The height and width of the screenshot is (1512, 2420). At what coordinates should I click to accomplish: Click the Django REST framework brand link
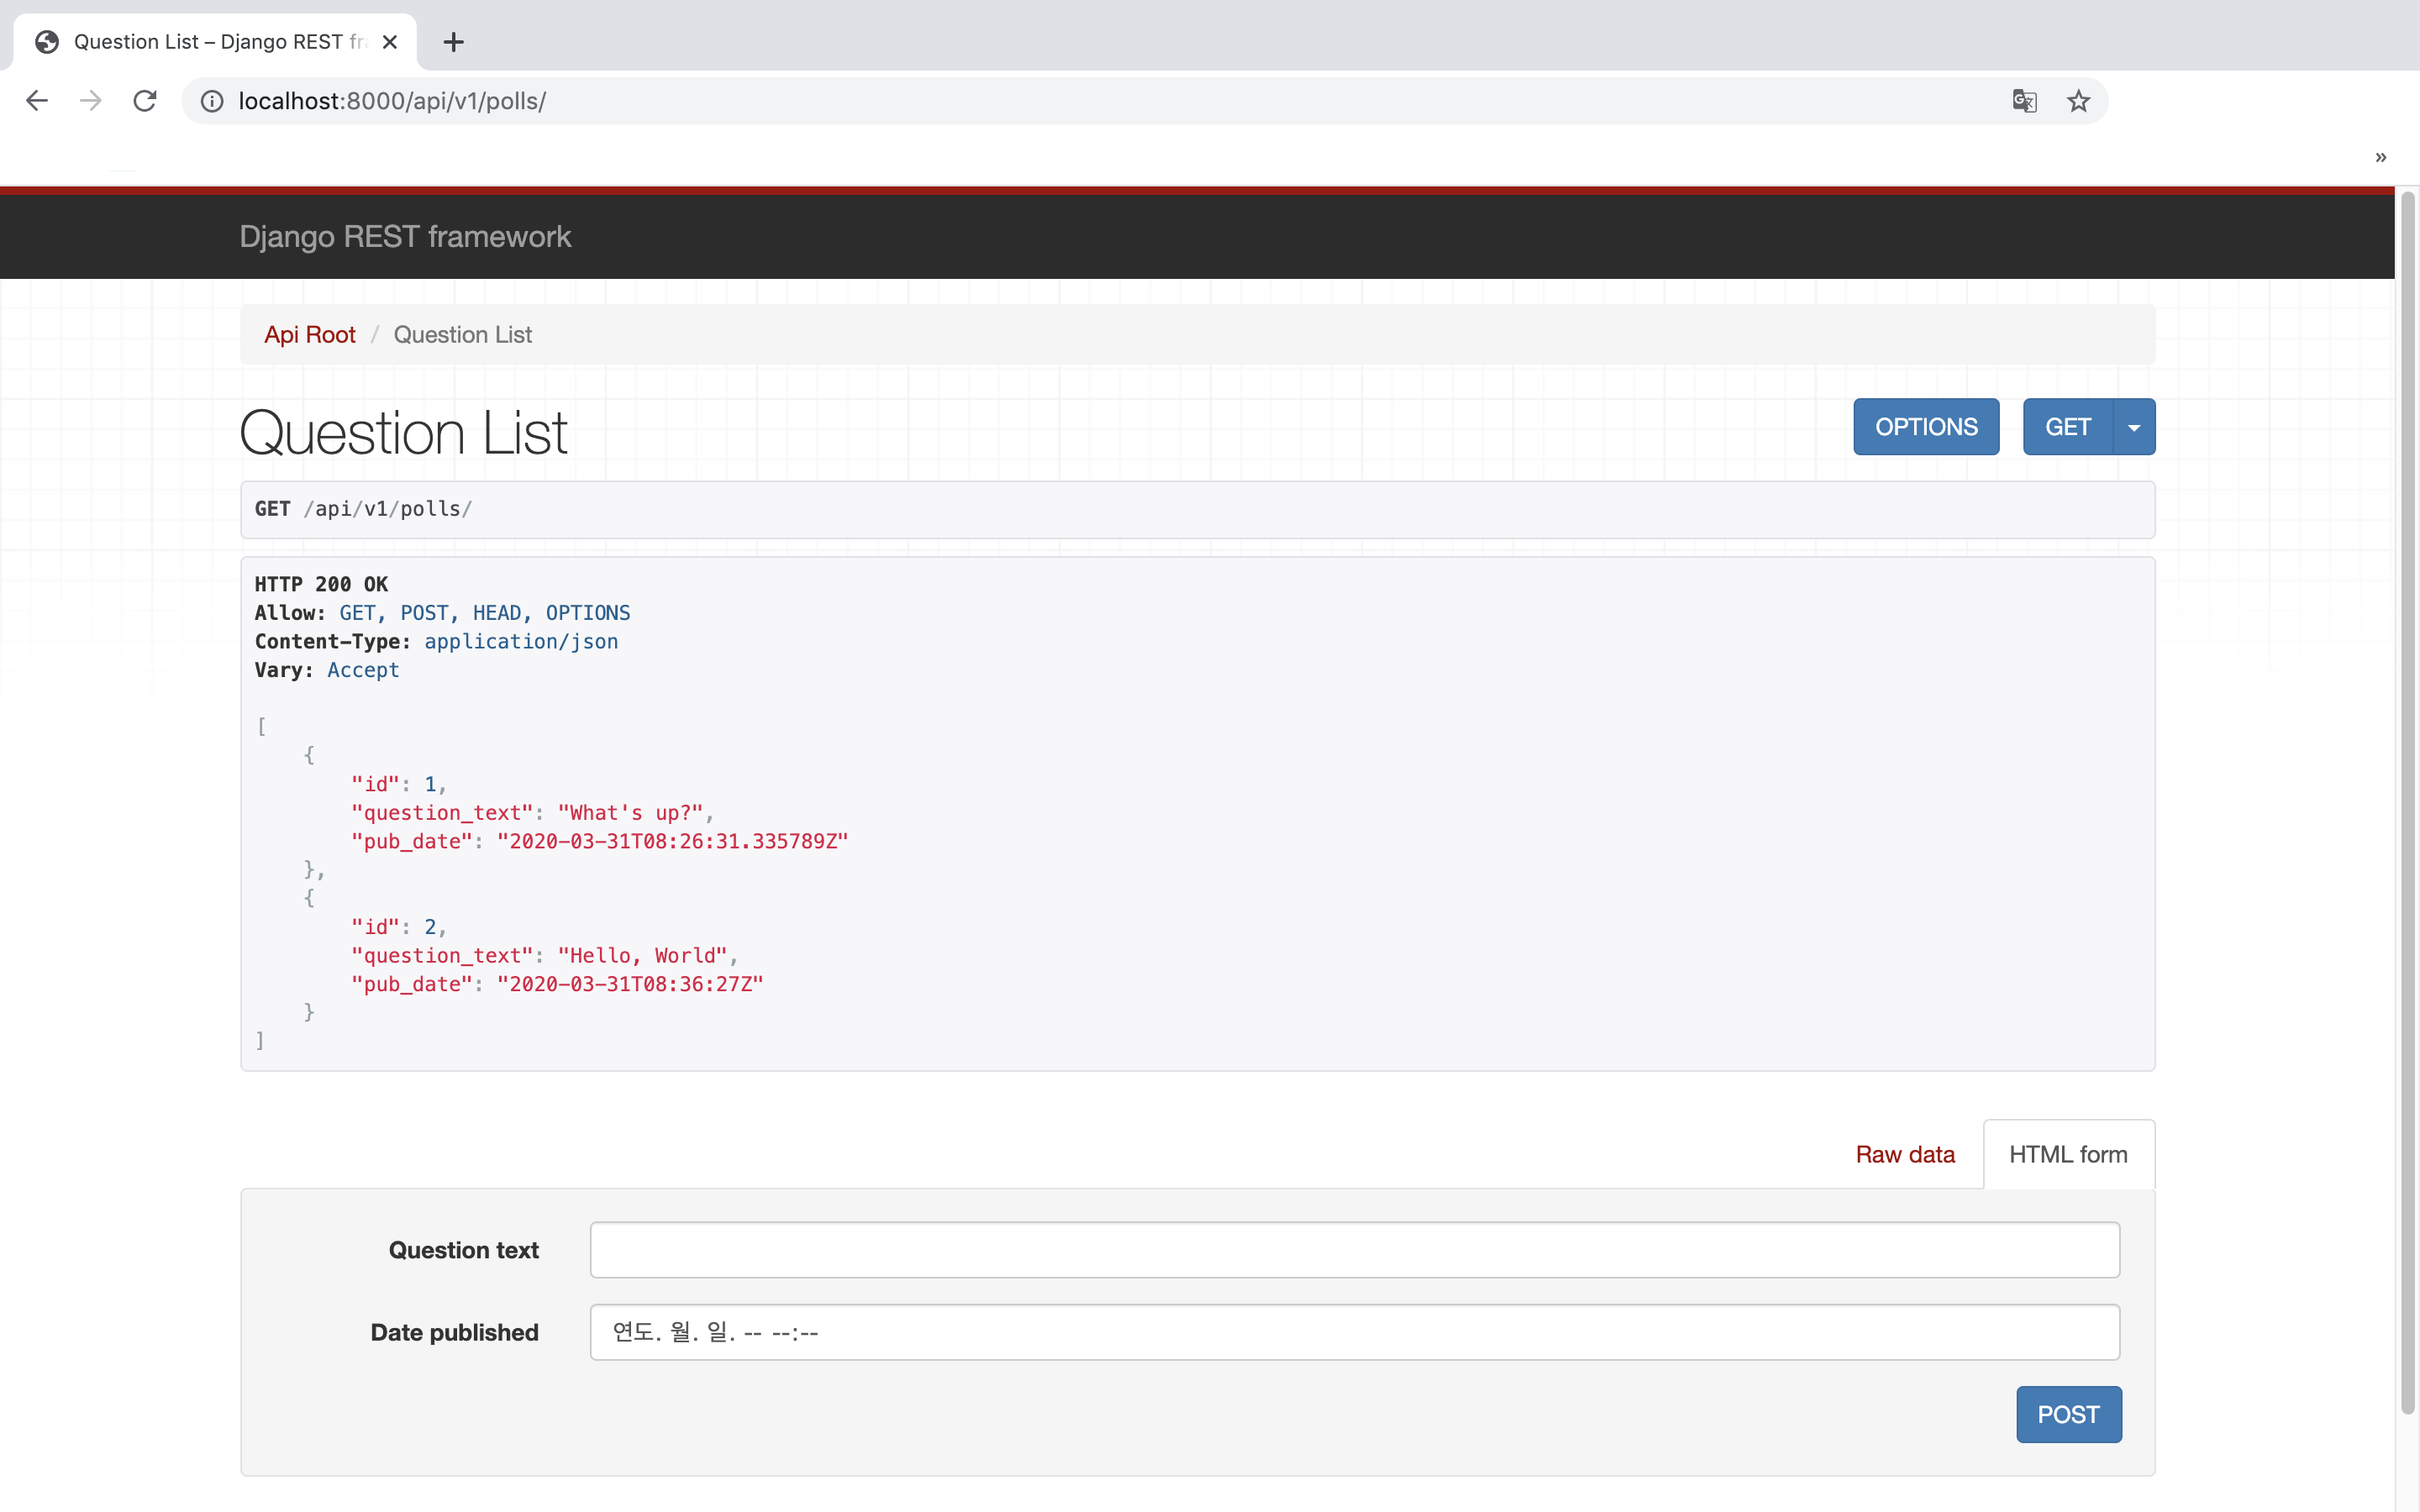(405, 237)
